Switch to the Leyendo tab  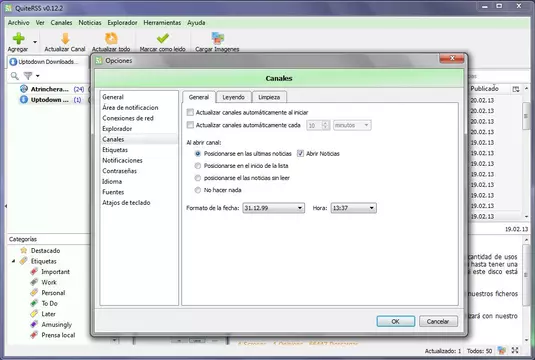234,97
